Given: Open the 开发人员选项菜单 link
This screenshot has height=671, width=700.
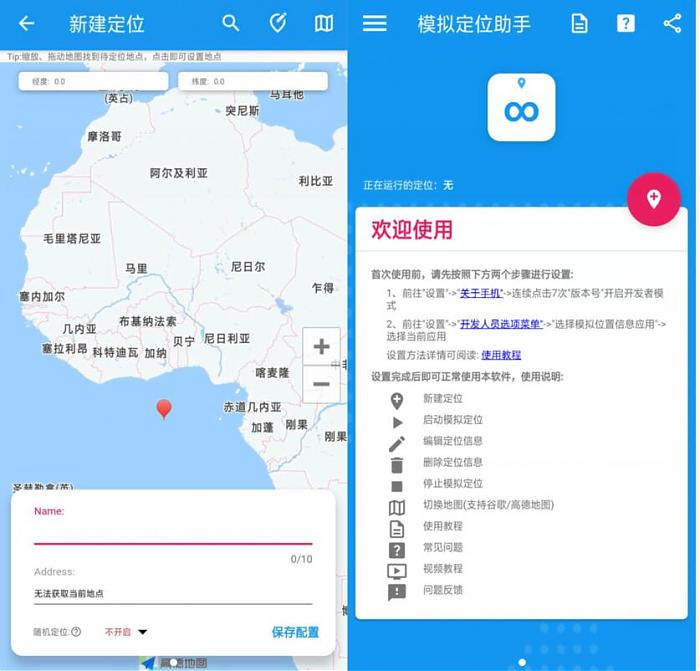Looking at the screenshot, I should [500, 323].
